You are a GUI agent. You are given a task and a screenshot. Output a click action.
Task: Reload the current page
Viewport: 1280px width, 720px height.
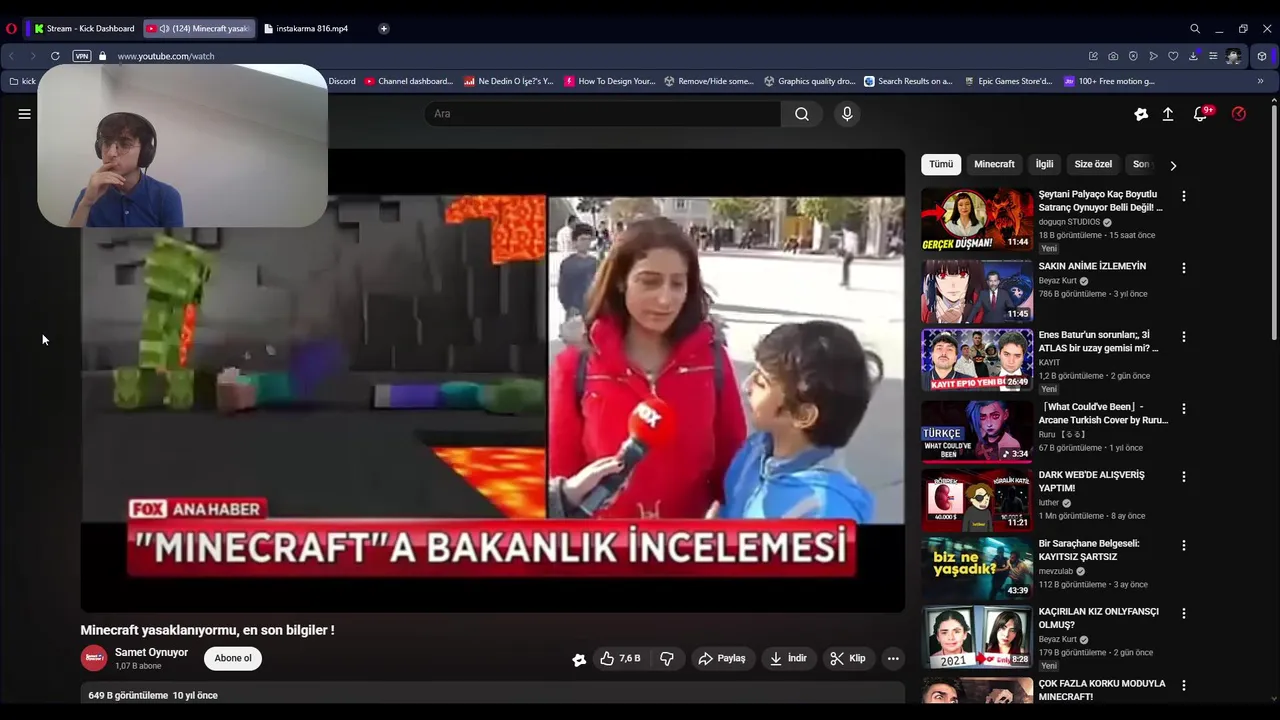pos(55,56)
